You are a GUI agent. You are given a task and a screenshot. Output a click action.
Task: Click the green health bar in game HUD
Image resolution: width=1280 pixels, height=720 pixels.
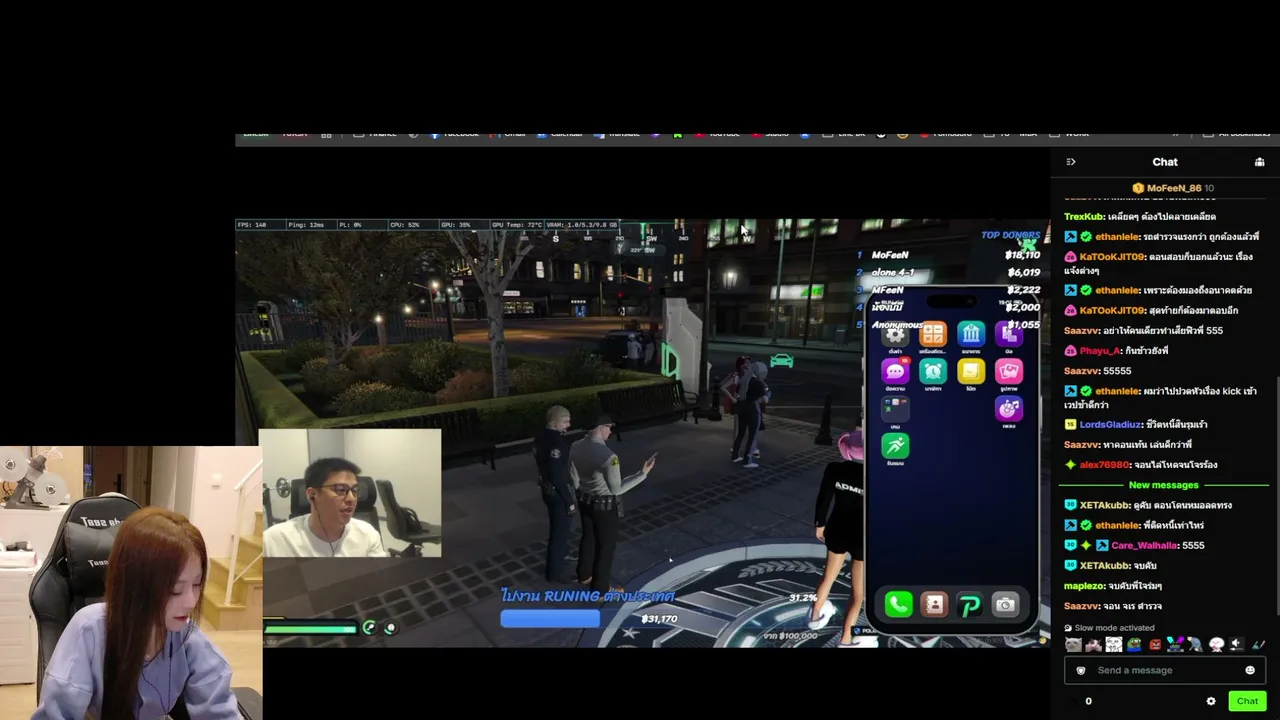coord(310,628)
